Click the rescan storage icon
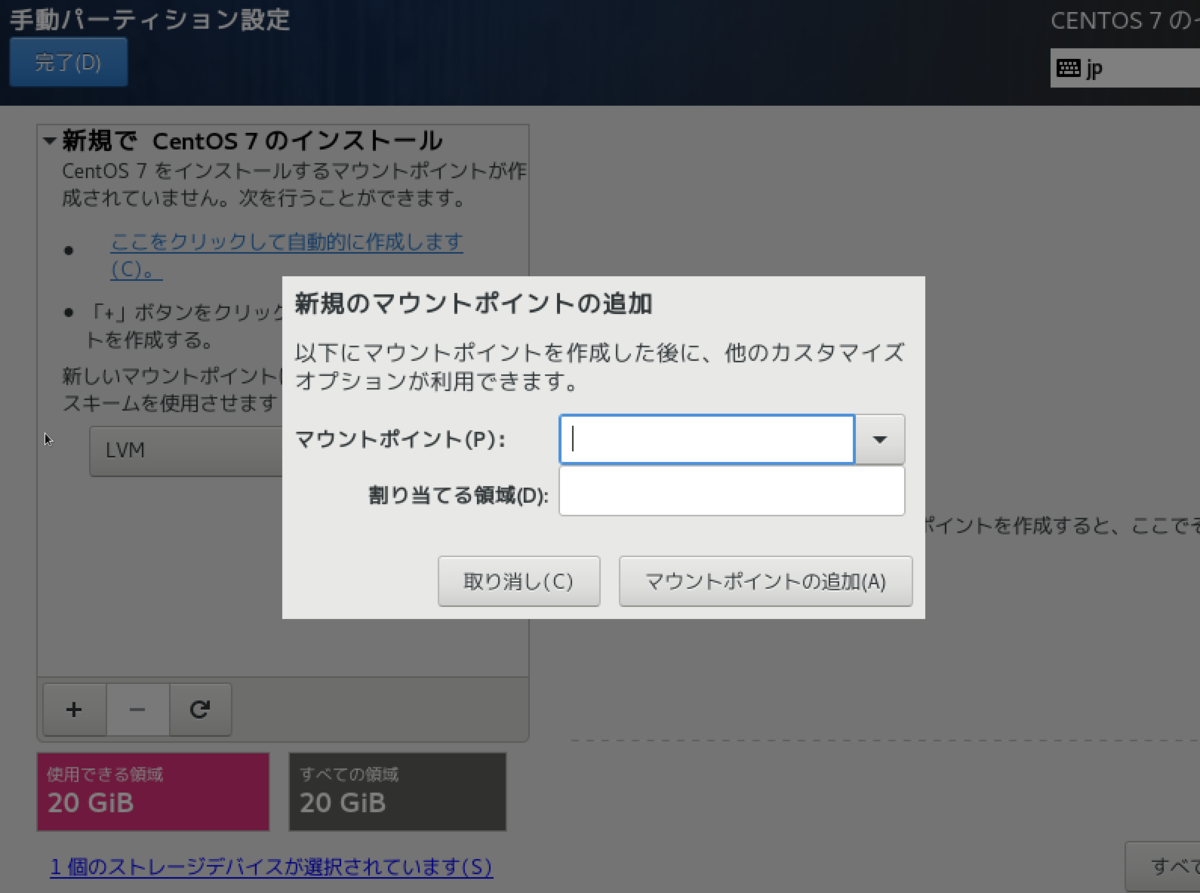This screenshot has width=1200, height=893. tap(200, 709)
